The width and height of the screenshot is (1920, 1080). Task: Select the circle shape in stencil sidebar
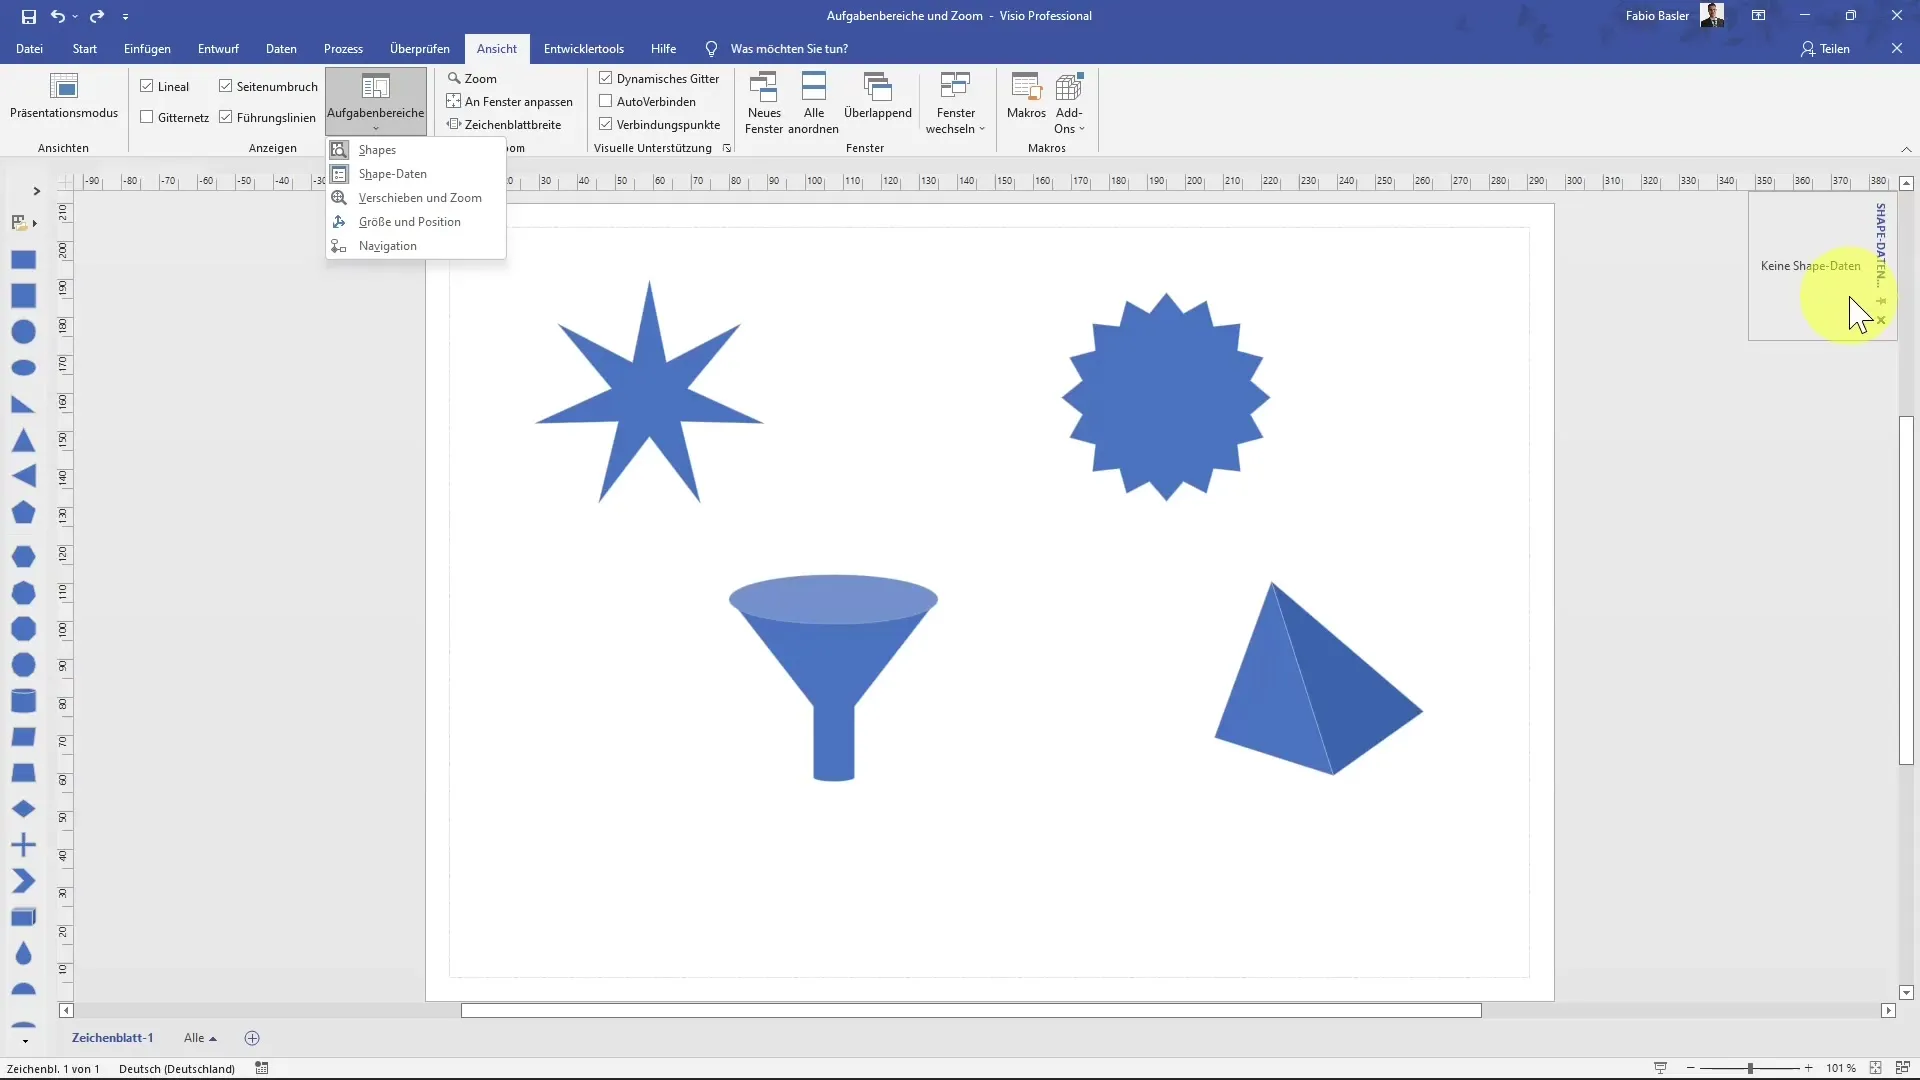point(23,332)
